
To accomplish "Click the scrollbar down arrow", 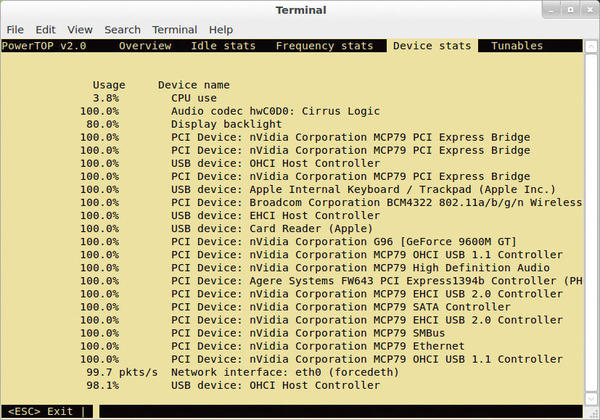I will coord(591,398).
